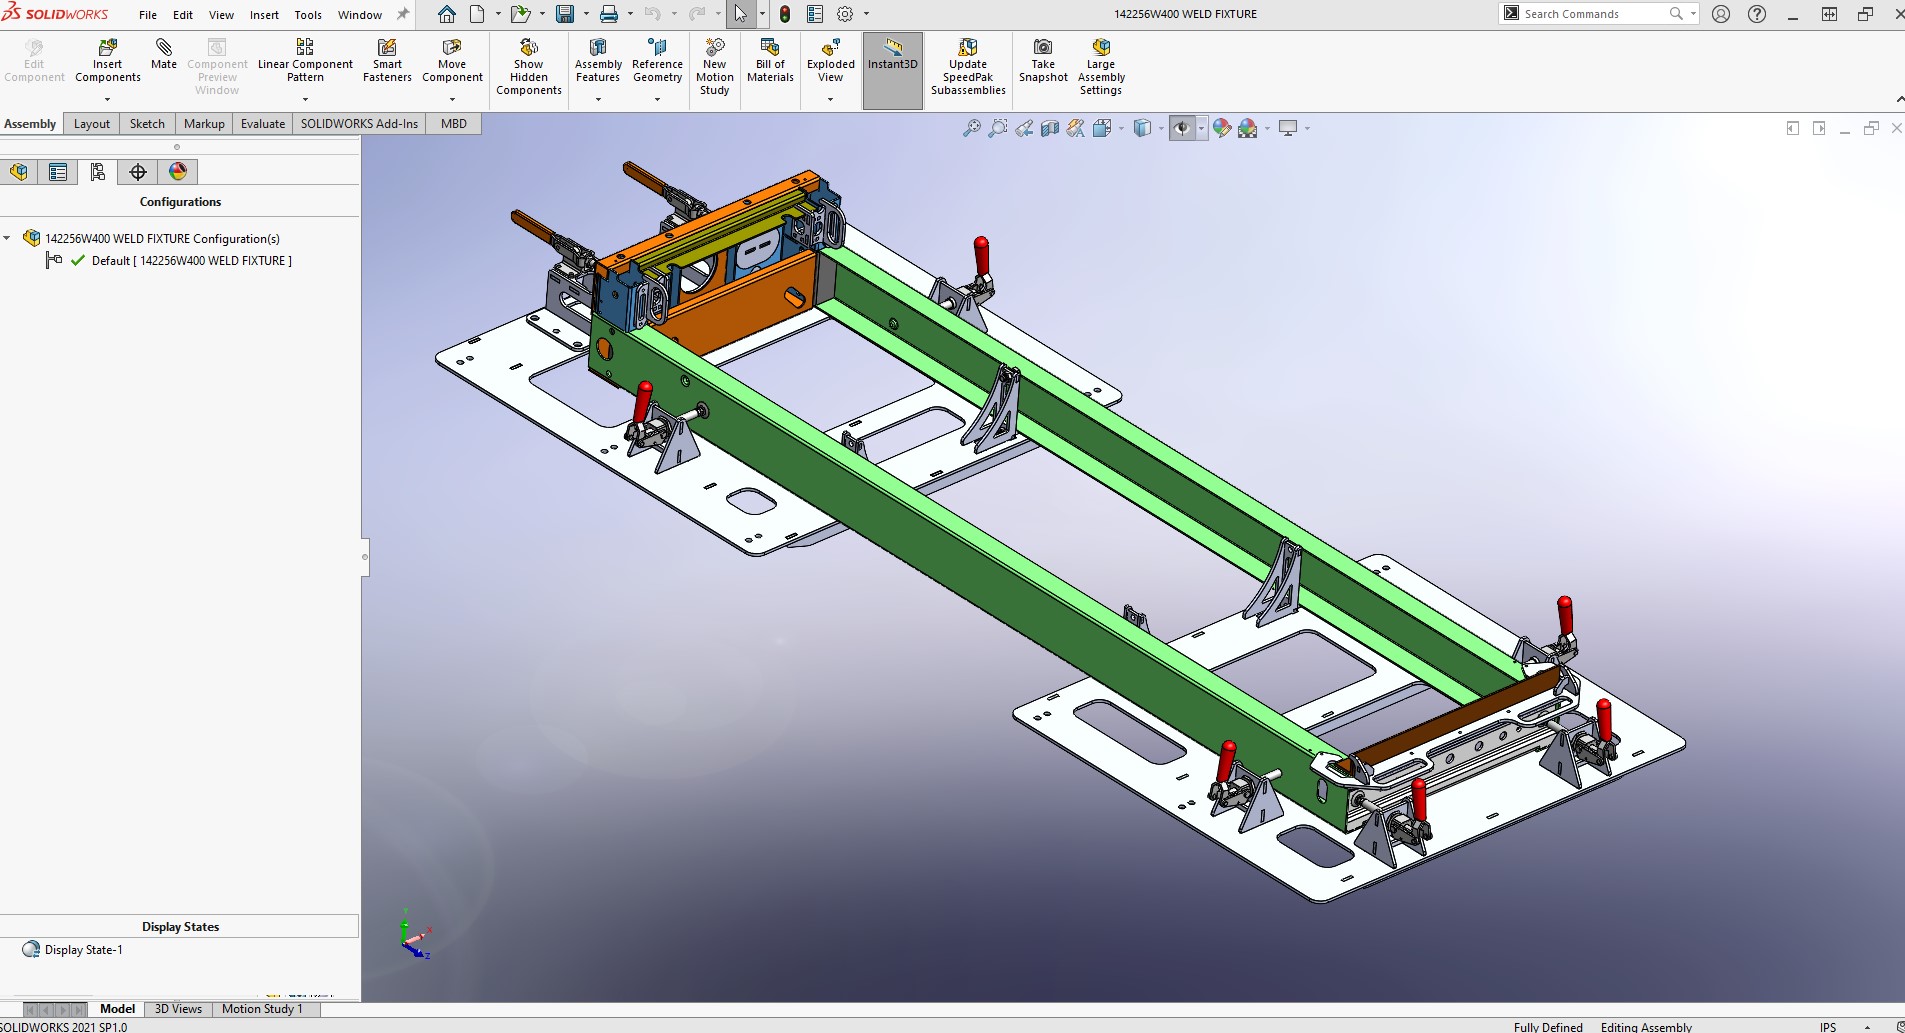Open the Markup tab
This screenshot has height=1033, width=1905.
[x=204, y=124]
